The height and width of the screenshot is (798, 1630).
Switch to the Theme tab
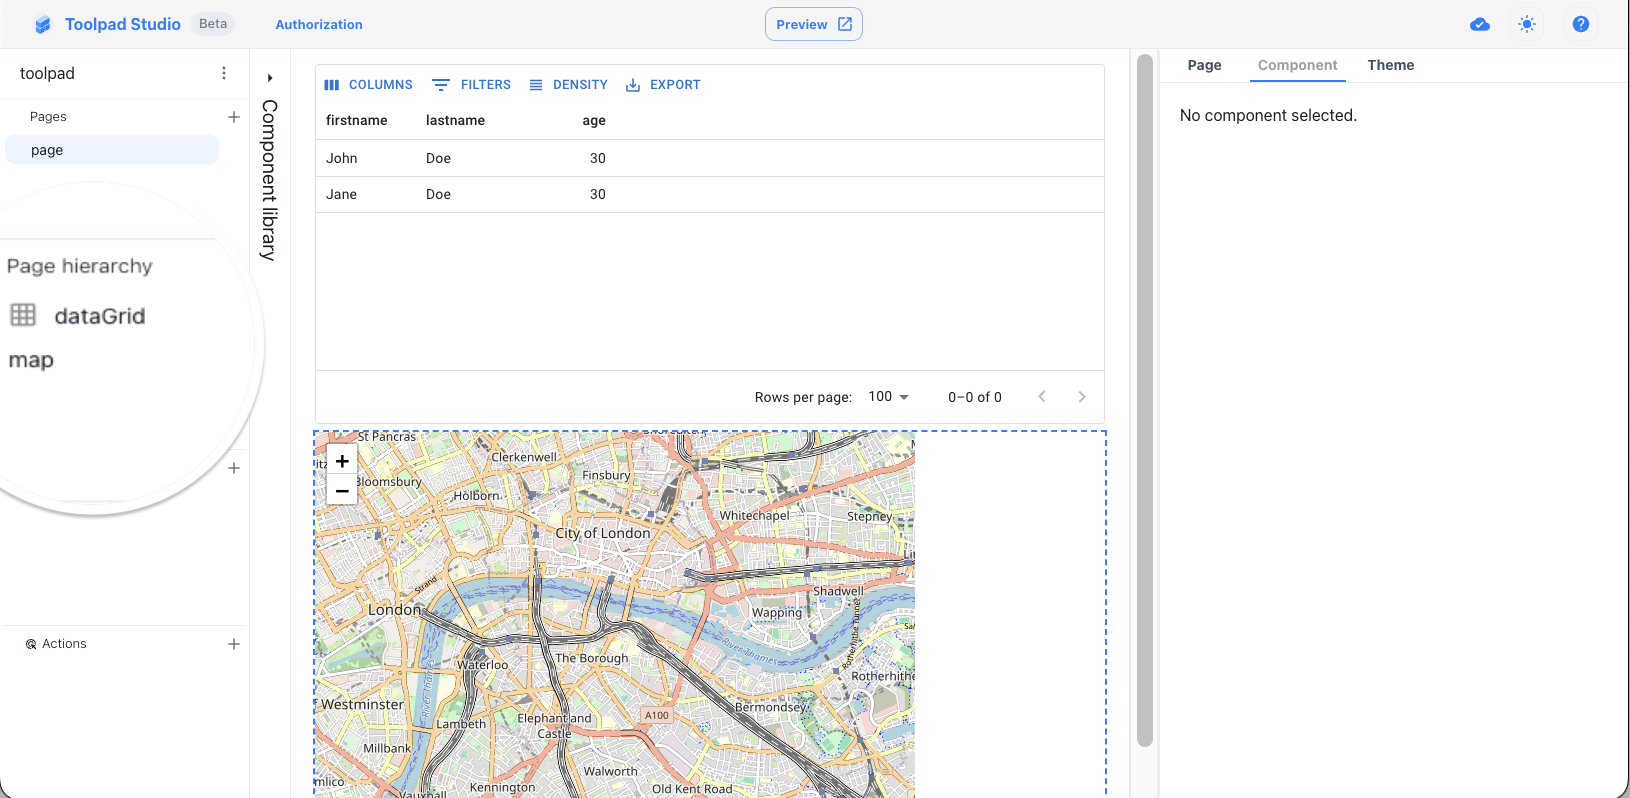pos(1390,65)
